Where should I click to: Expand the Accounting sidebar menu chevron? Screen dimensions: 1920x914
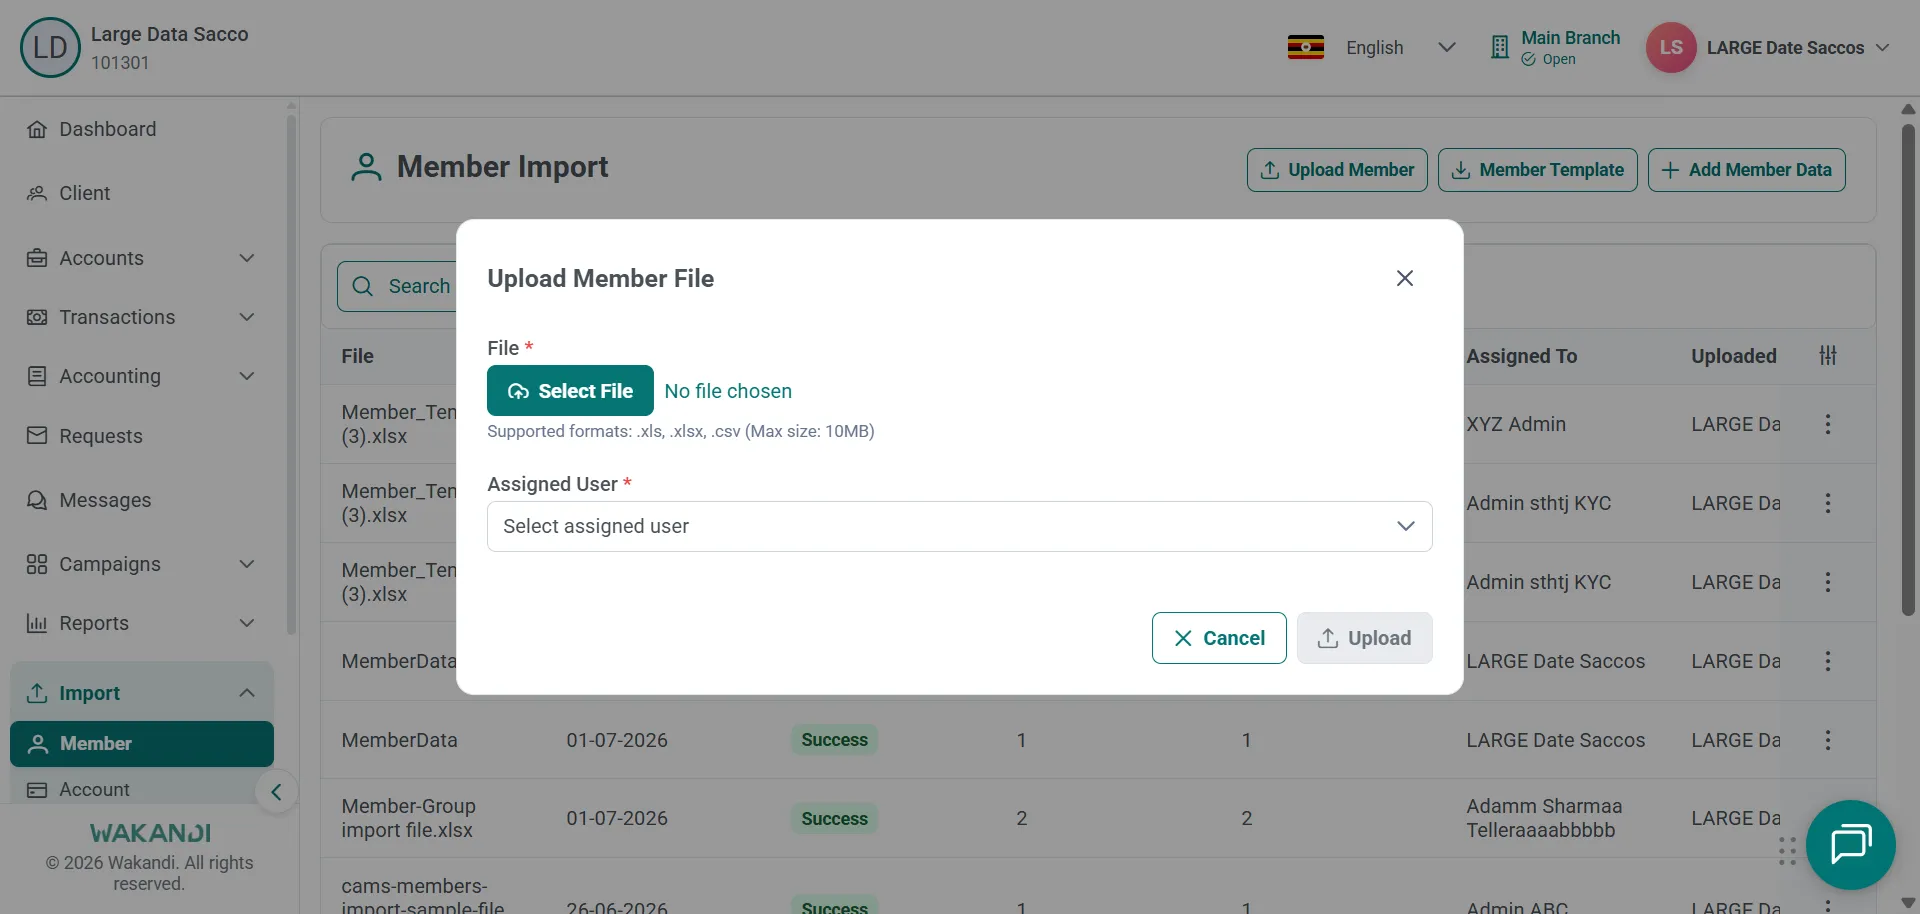[247, 376]
